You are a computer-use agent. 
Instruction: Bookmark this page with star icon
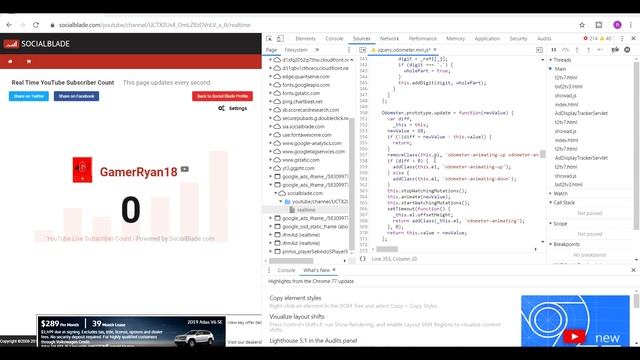click(582, 25)
